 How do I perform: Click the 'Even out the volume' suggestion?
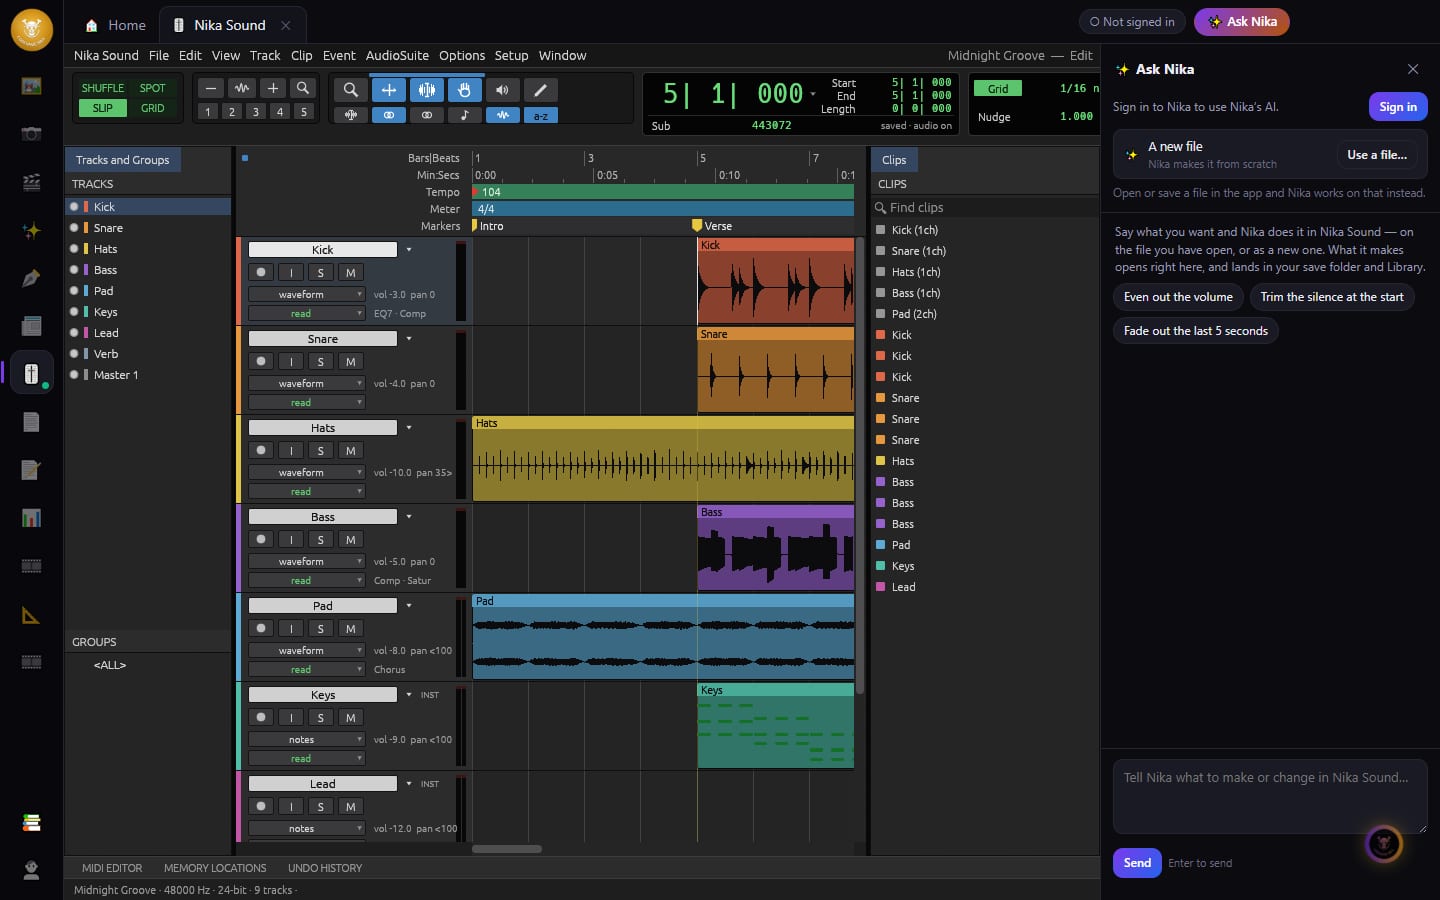coord(1178,297)
